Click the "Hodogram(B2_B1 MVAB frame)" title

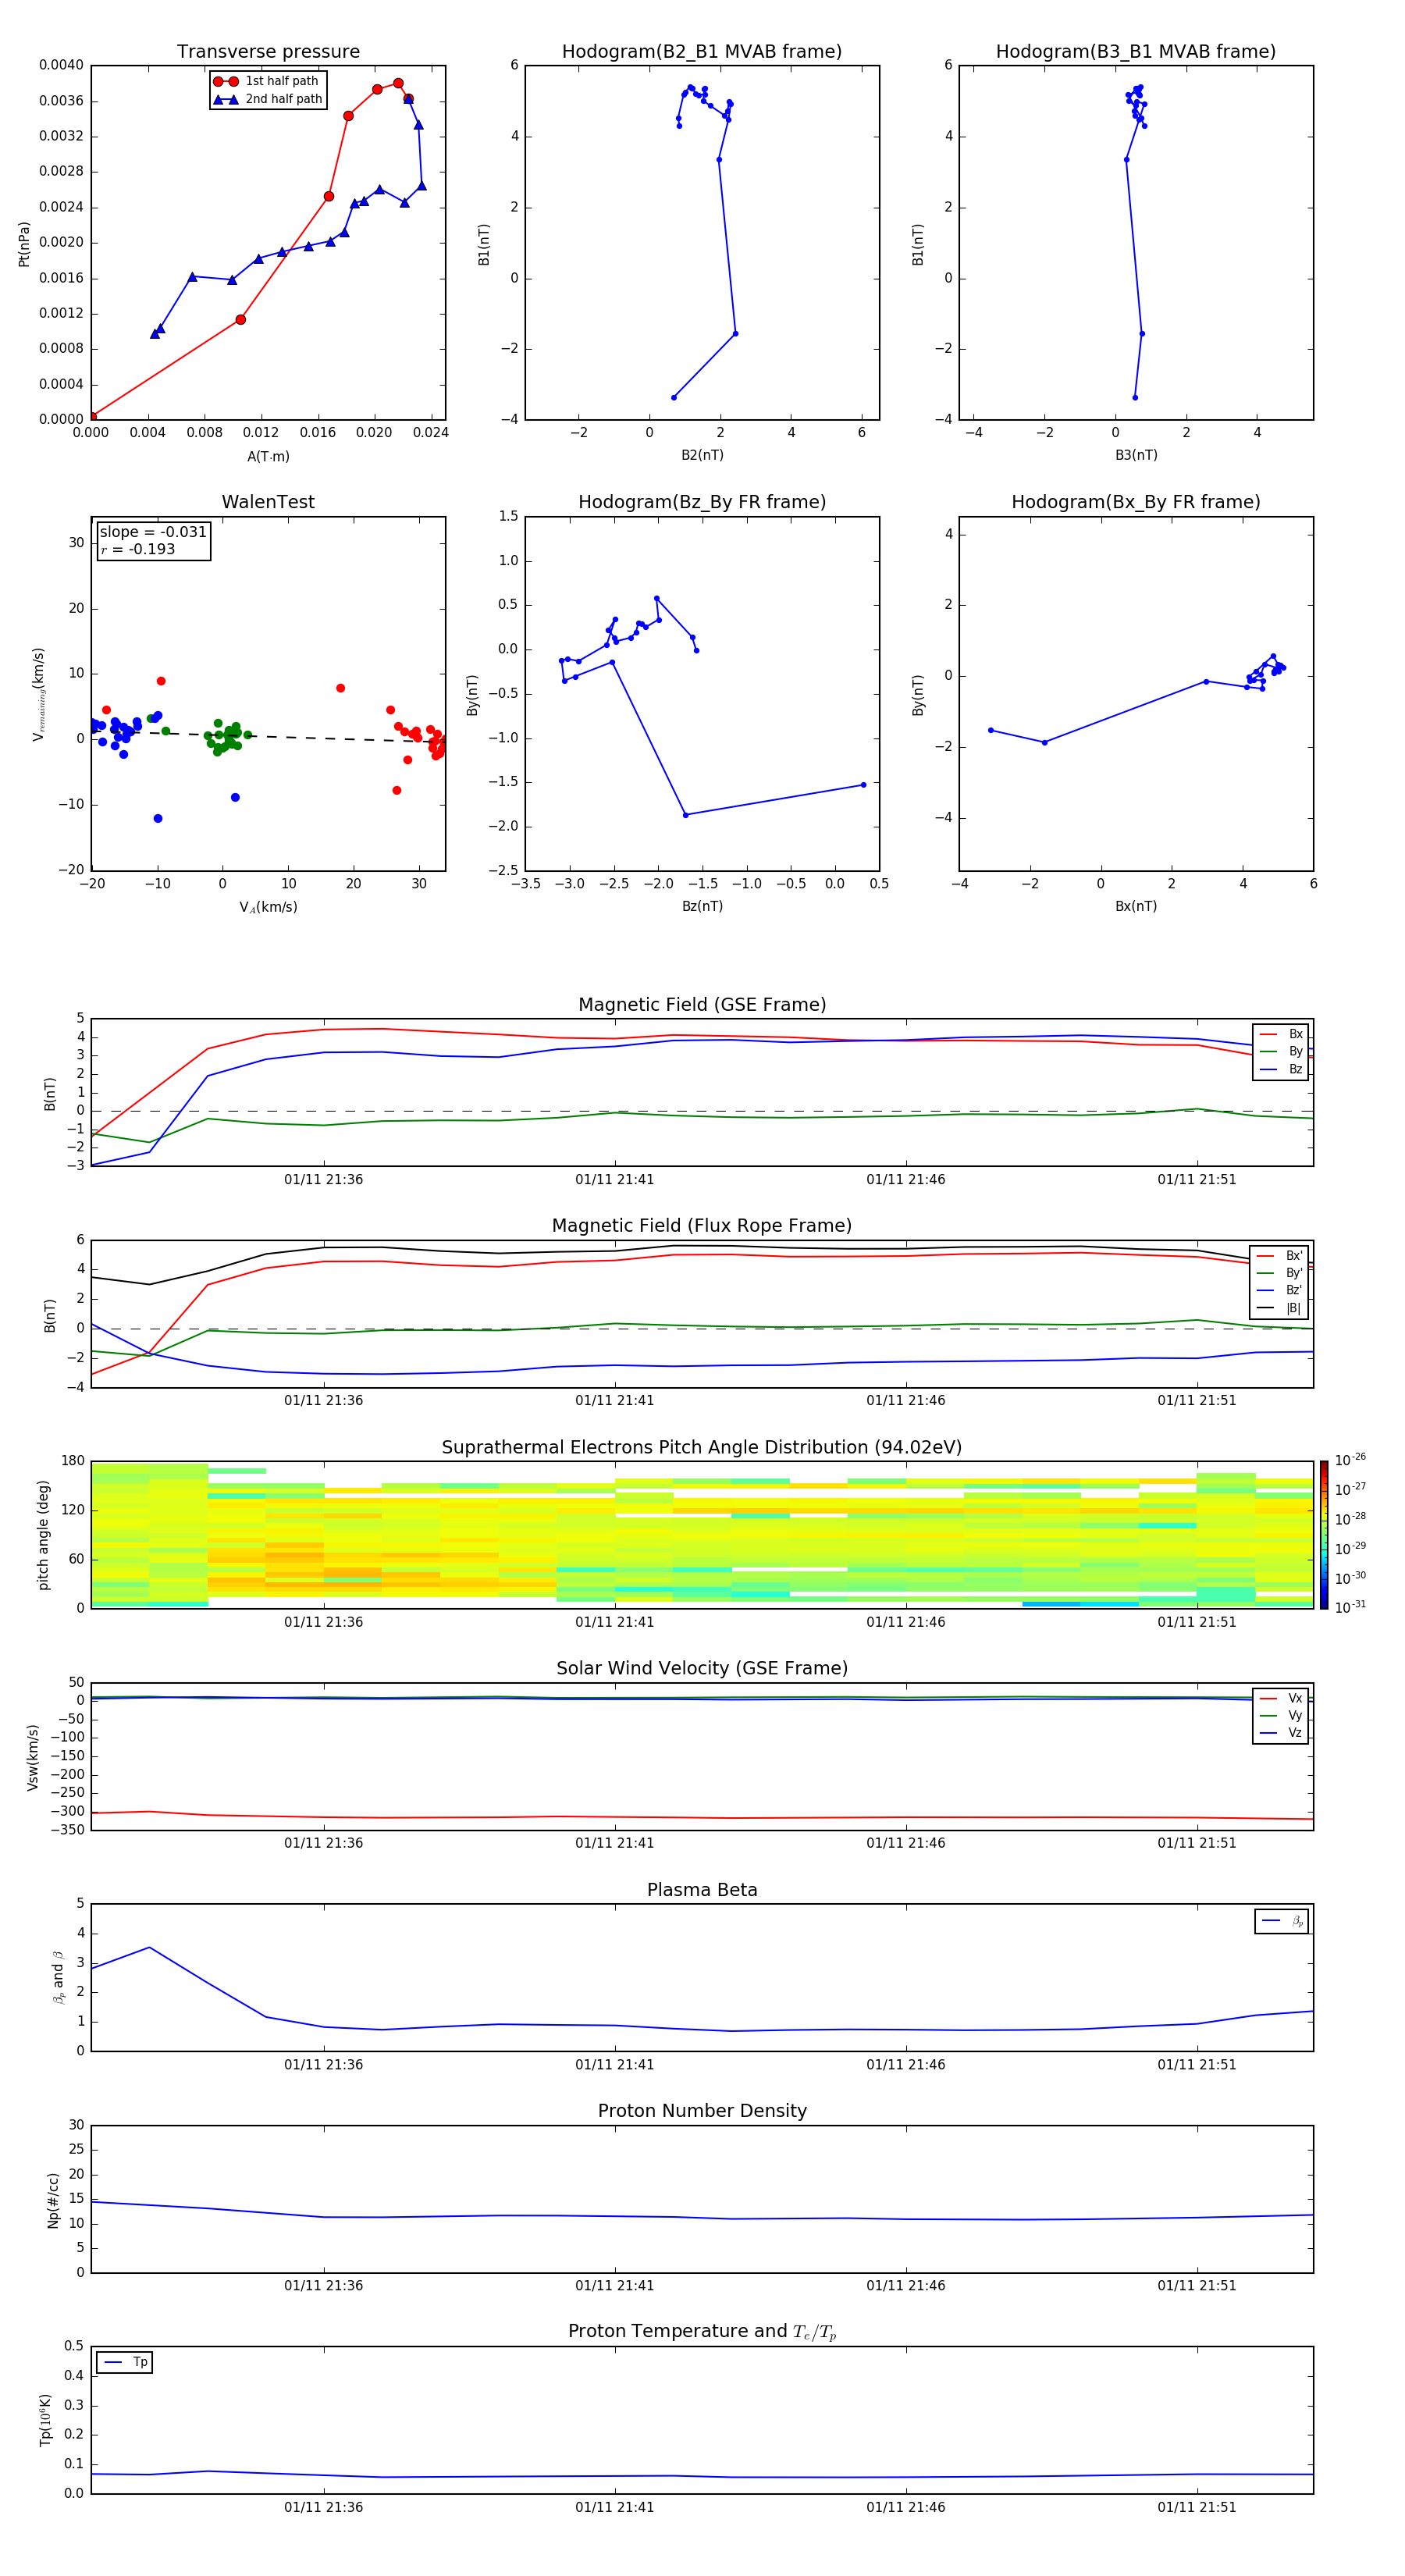coord(702,52)
